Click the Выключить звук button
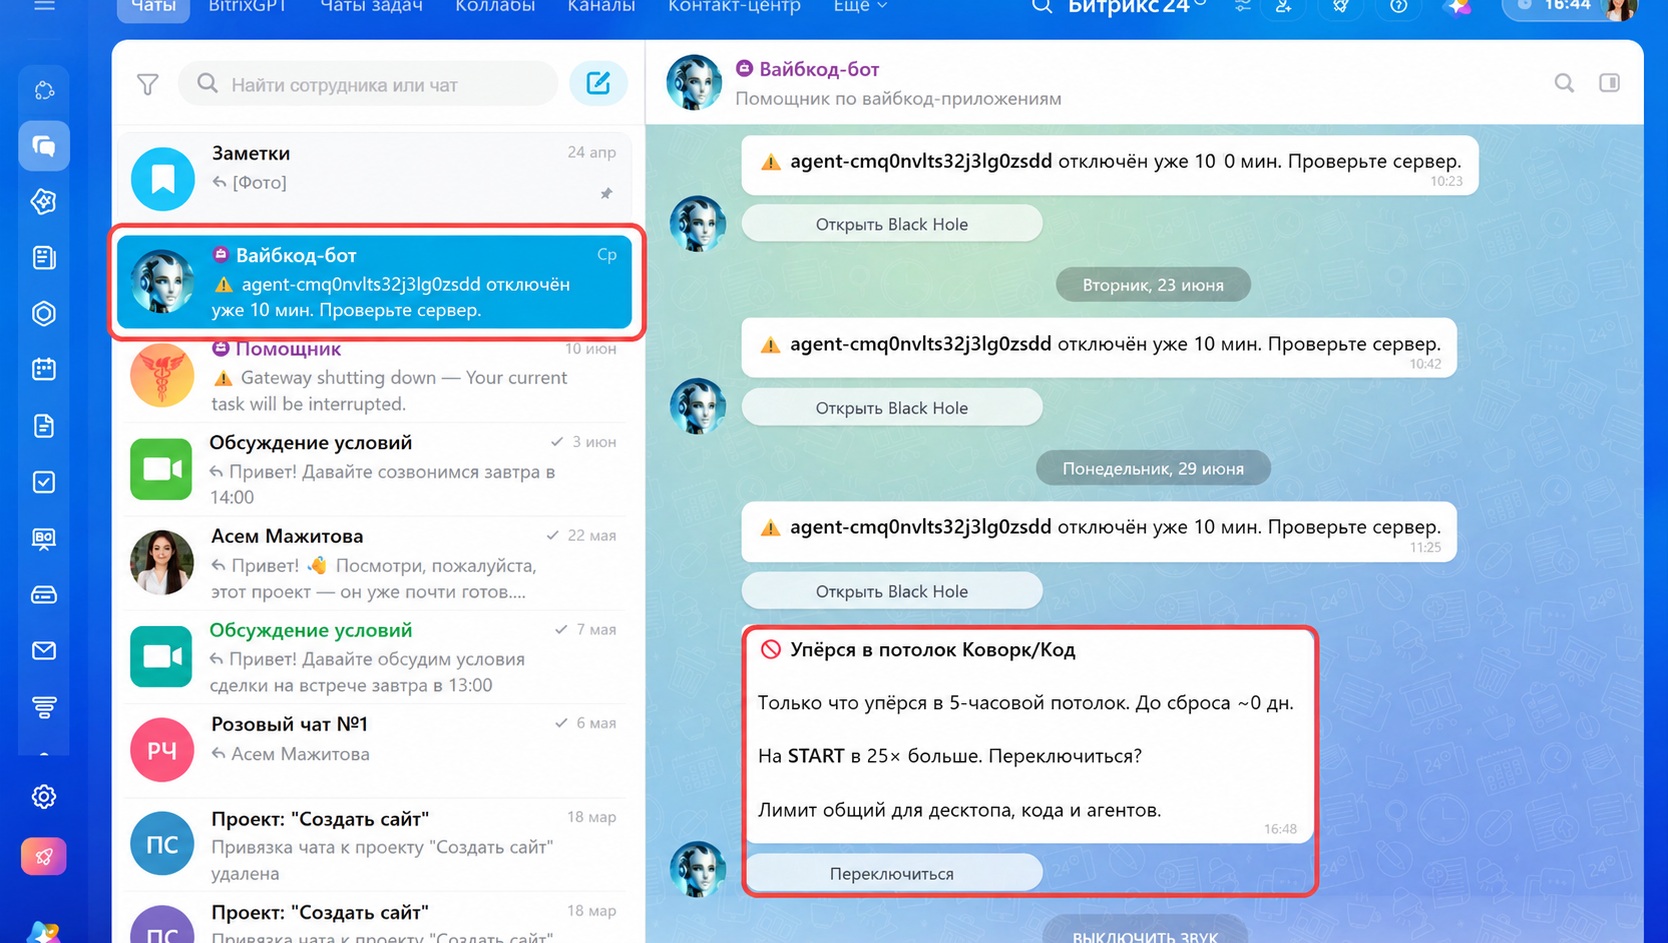Image resolution: width=1668 pixels, height=943 pixels. tap(1145, 931)
